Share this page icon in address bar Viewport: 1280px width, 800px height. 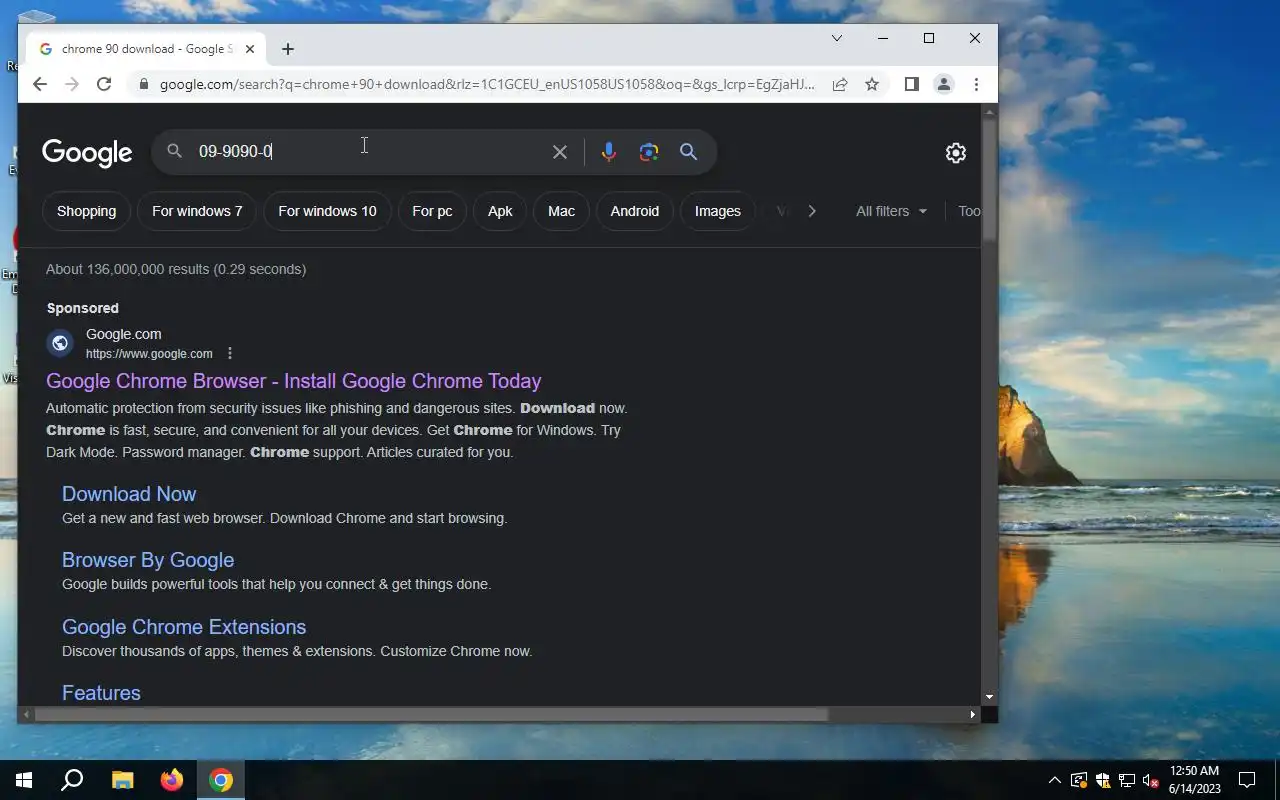(840, 84)
